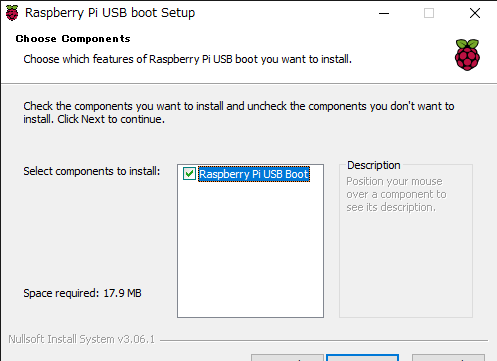The image size is (497, 361).
Task: Close the Setup window with the X
Action: pos(475,13)
